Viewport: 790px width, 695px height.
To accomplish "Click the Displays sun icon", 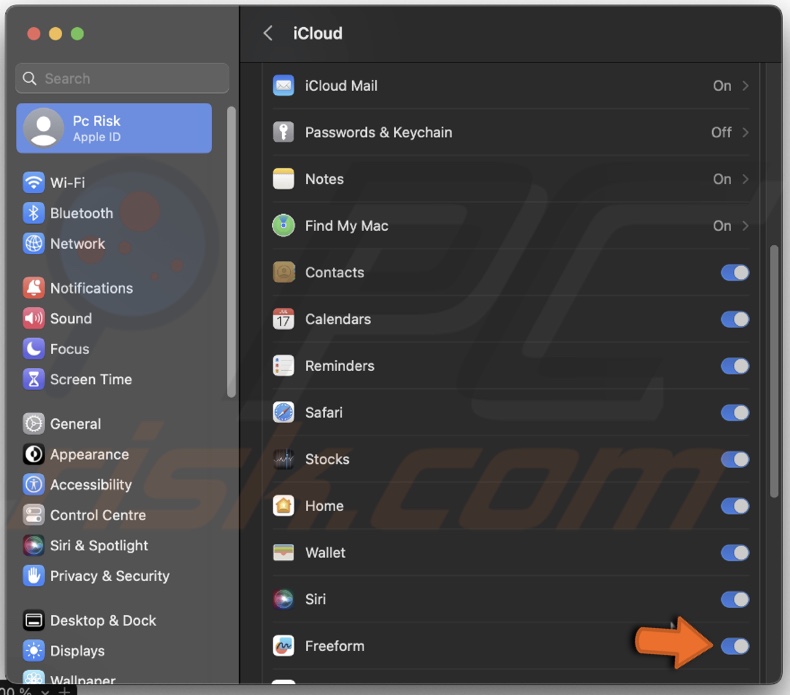I will point(34,651).
